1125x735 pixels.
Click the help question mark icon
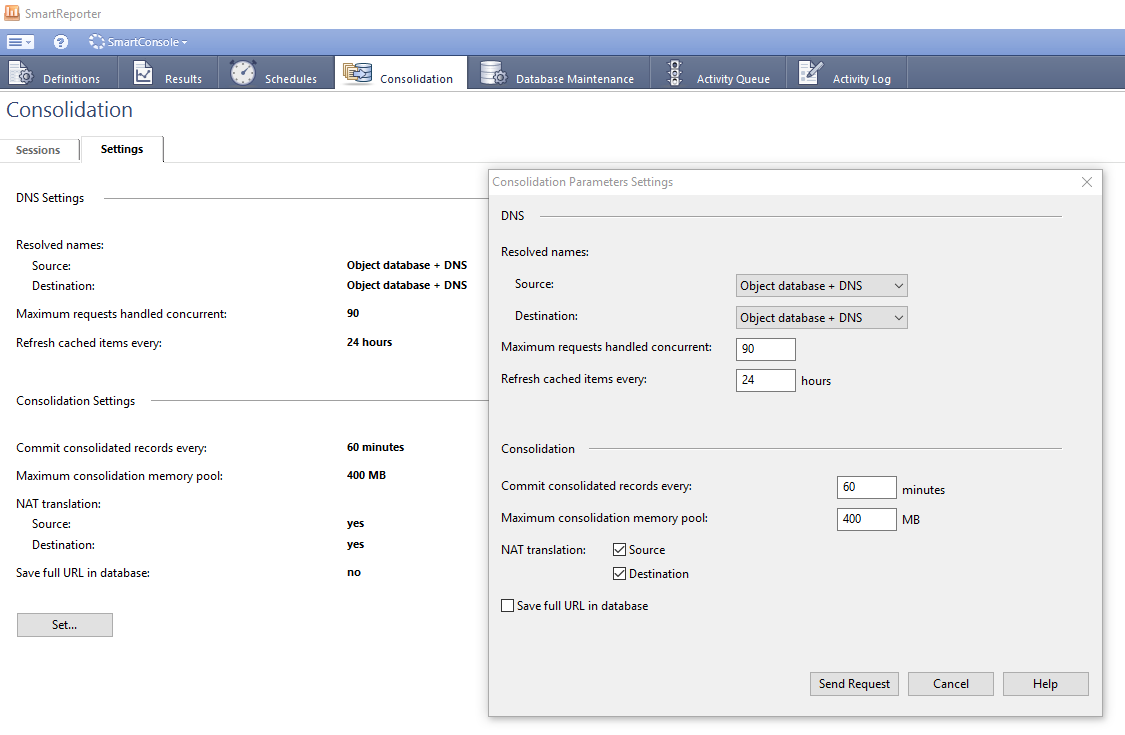(x=61, y=42)
